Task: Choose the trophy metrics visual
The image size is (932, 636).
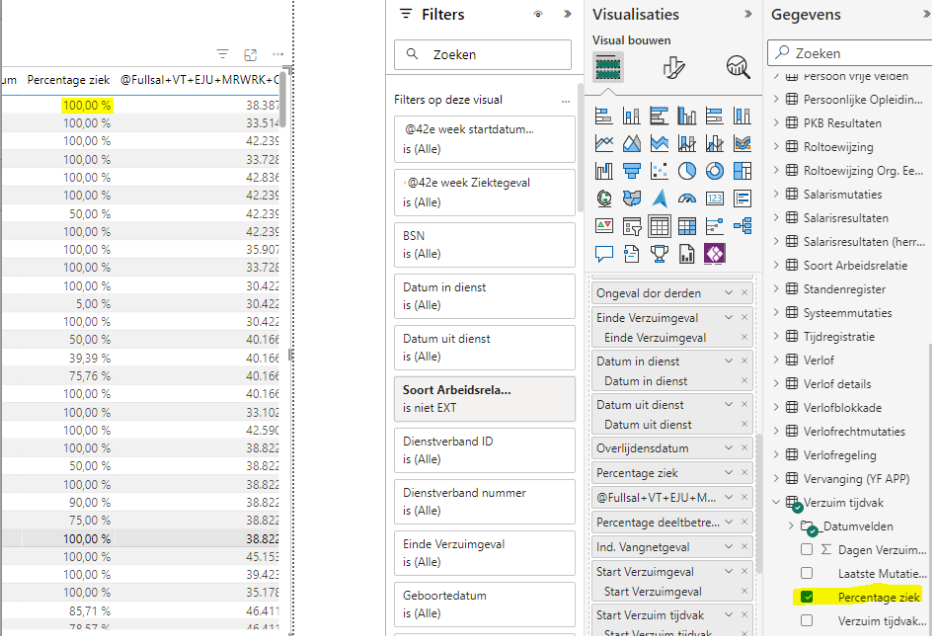Action: pos(659,254)
